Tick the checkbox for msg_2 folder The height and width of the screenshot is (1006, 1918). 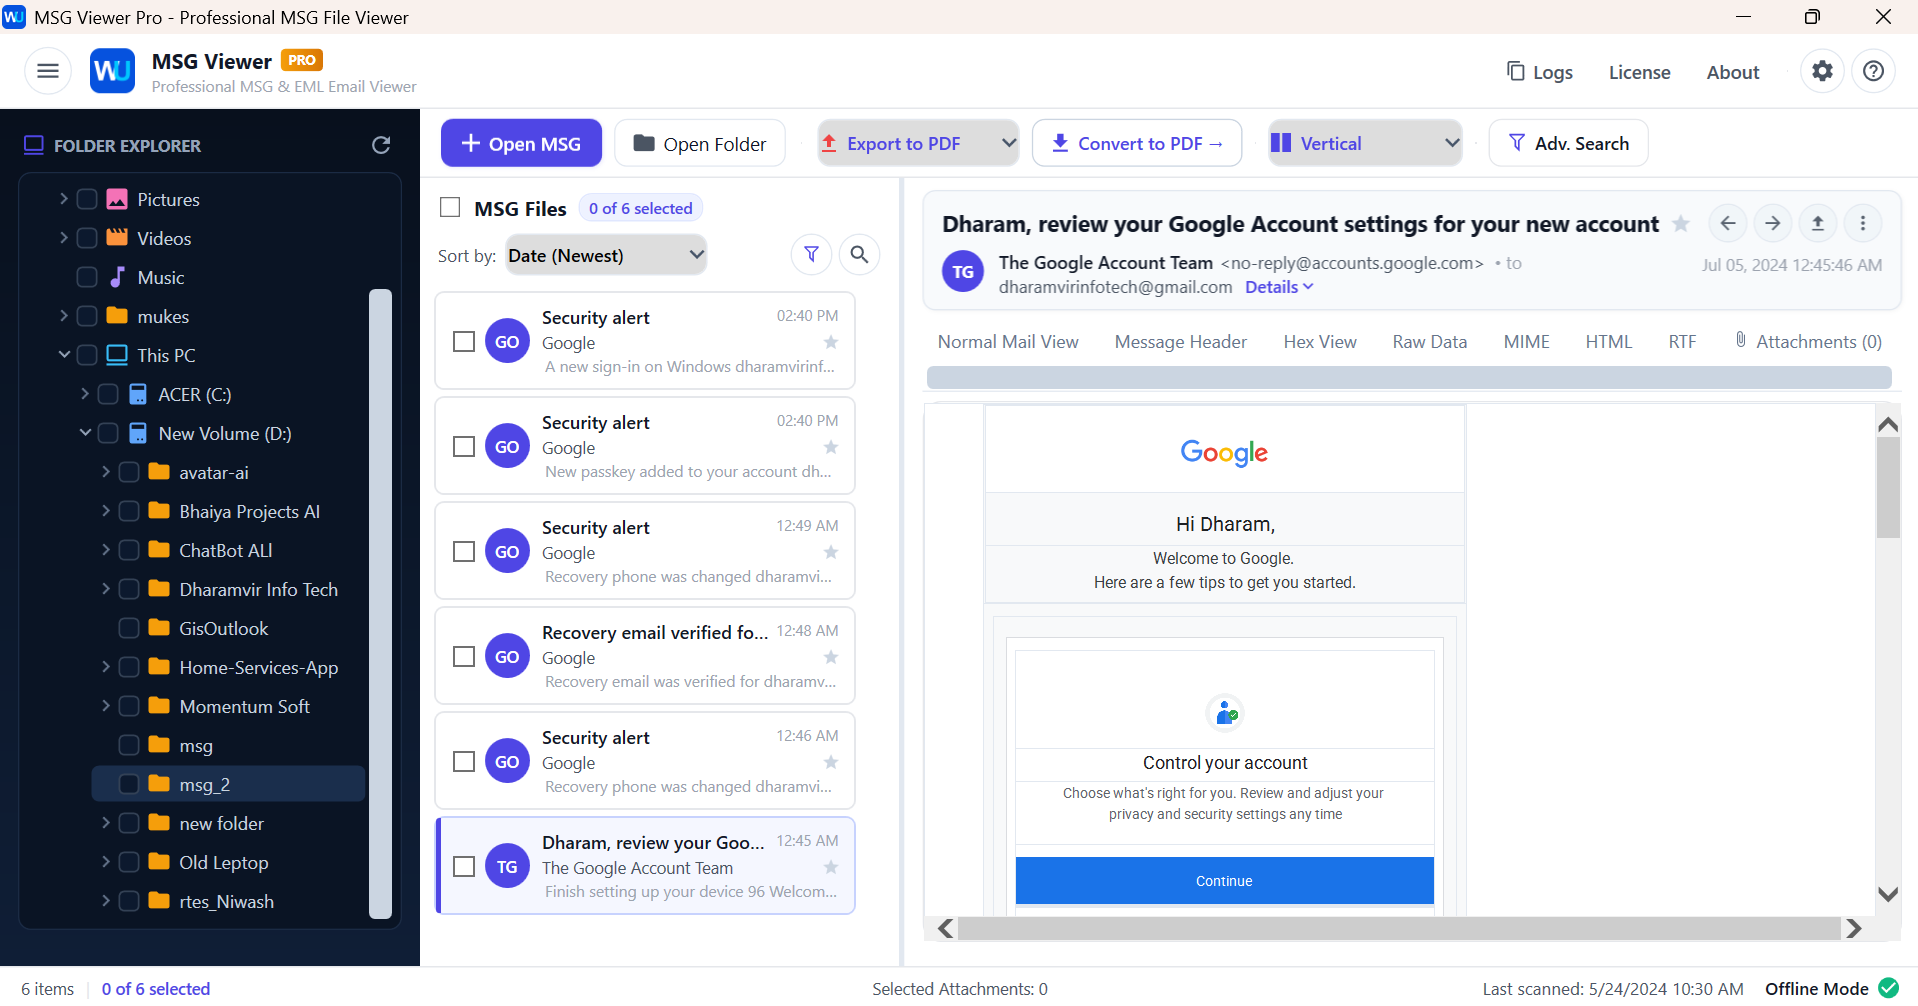[129, 784]
